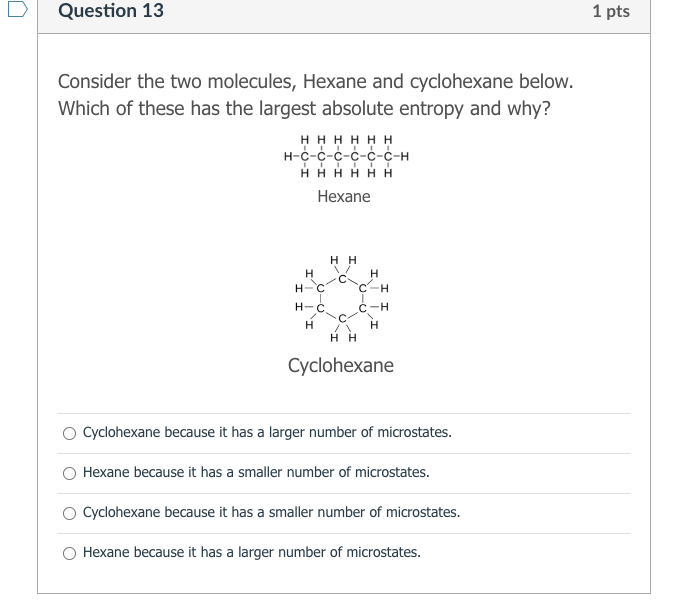Select radio: Cyclohexane, smaller number of microstates
This screenshot has height=603, width=678.
(x=69, y=513)
